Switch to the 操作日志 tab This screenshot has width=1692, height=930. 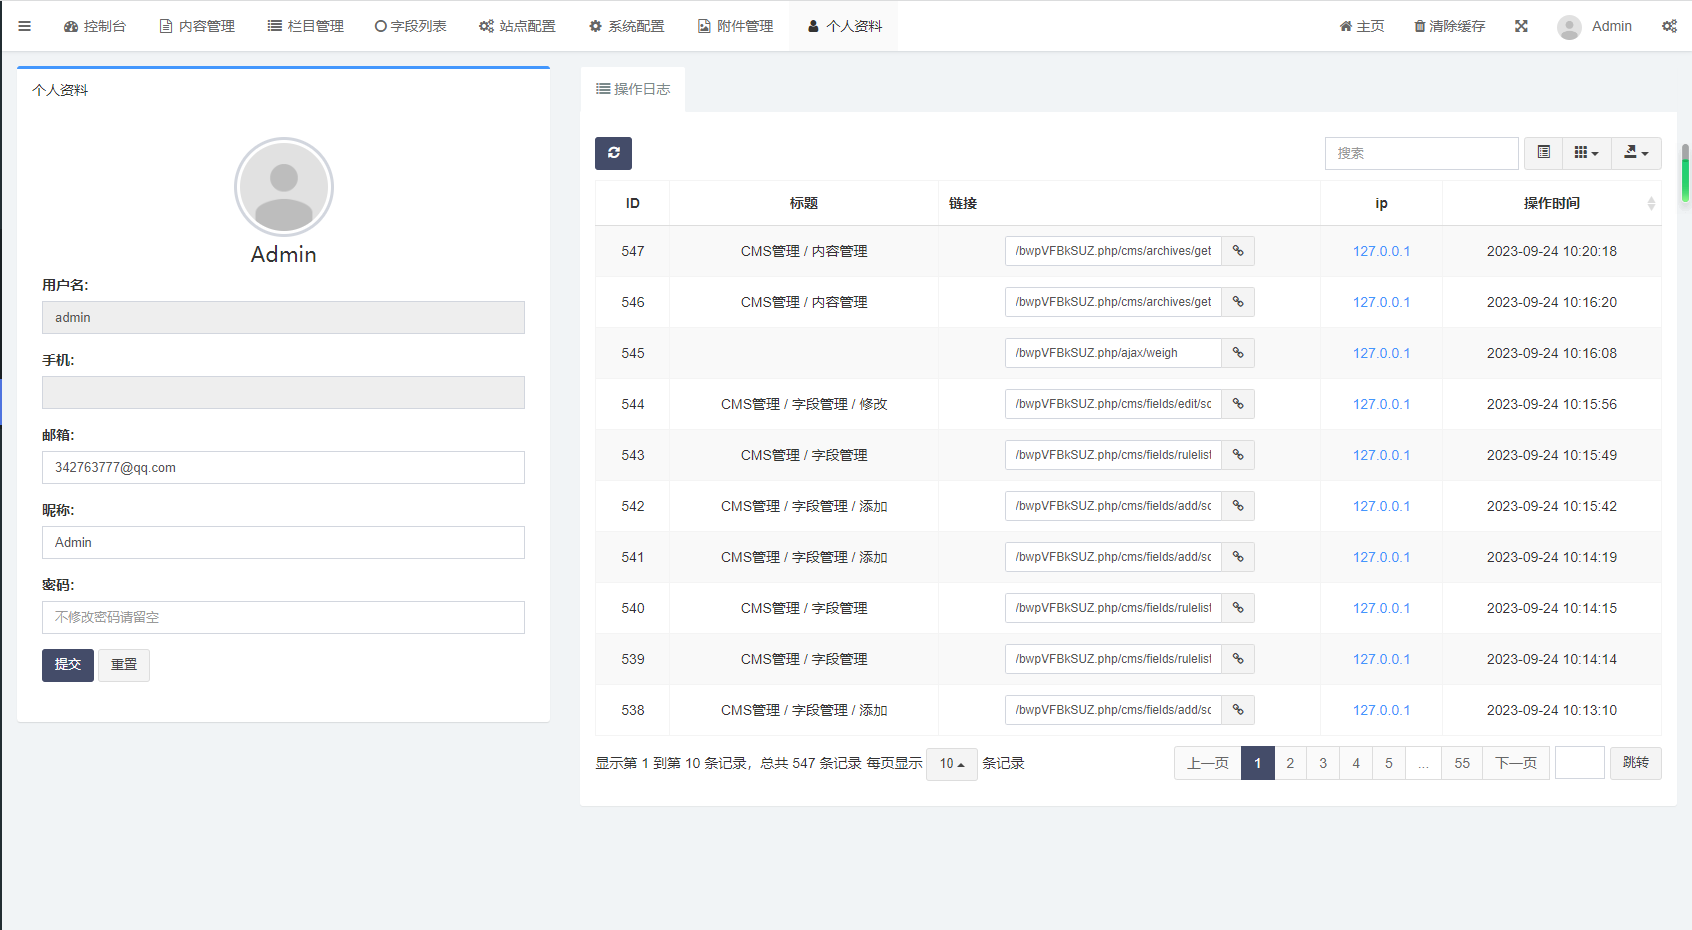point(633,89)
